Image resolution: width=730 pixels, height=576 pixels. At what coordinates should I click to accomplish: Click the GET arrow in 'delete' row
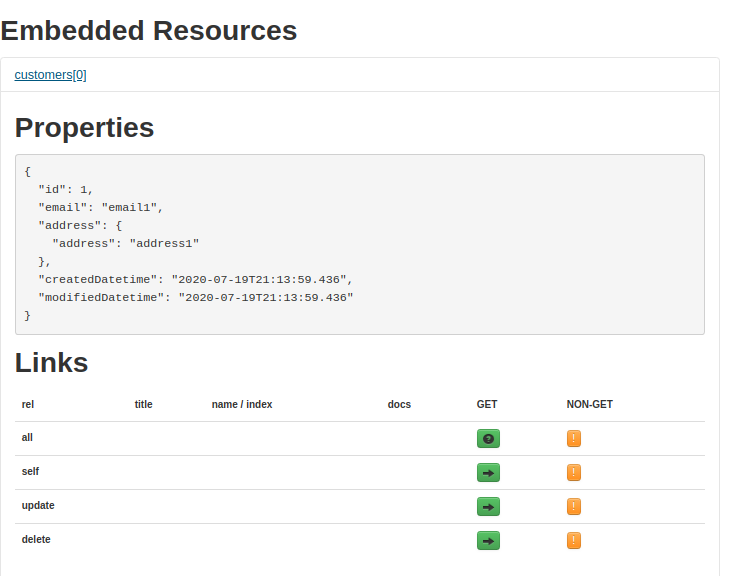point(488,540)
